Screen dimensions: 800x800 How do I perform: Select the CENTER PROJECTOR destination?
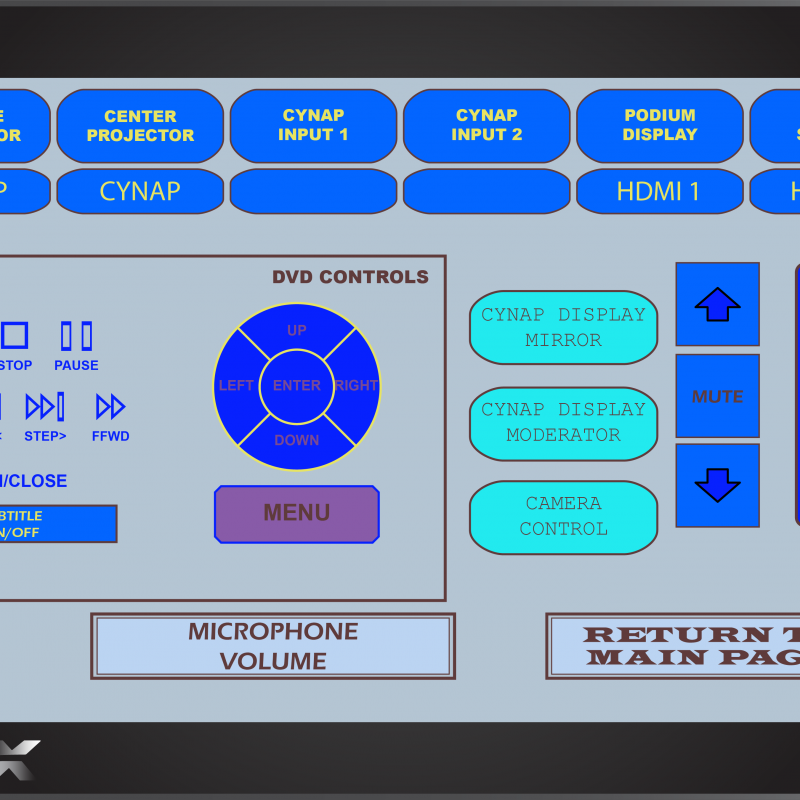(x=140, y=126)
